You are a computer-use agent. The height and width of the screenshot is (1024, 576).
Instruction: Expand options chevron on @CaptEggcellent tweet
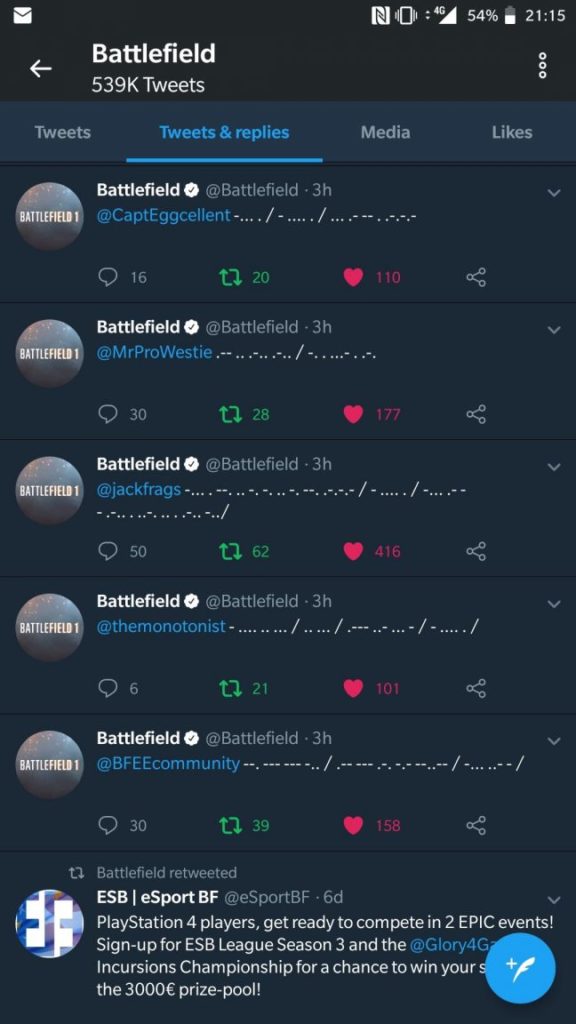coord(554,193)
